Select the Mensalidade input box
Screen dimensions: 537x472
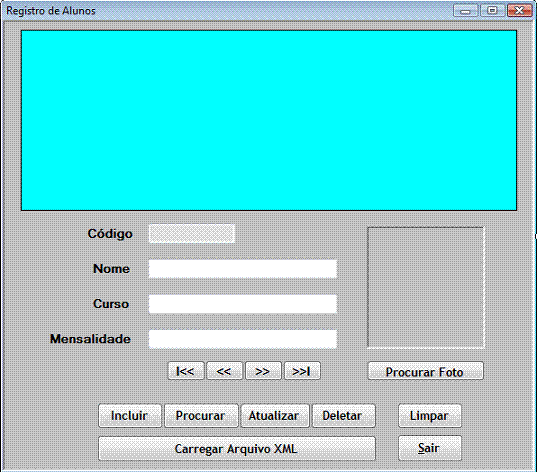point(243,339)
